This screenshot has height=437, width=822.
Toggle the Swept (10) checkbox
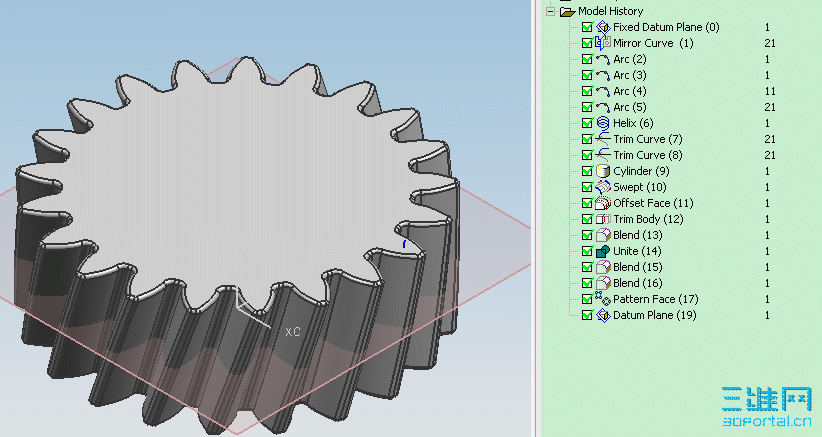pyautogui.click(x=587, y=187)
